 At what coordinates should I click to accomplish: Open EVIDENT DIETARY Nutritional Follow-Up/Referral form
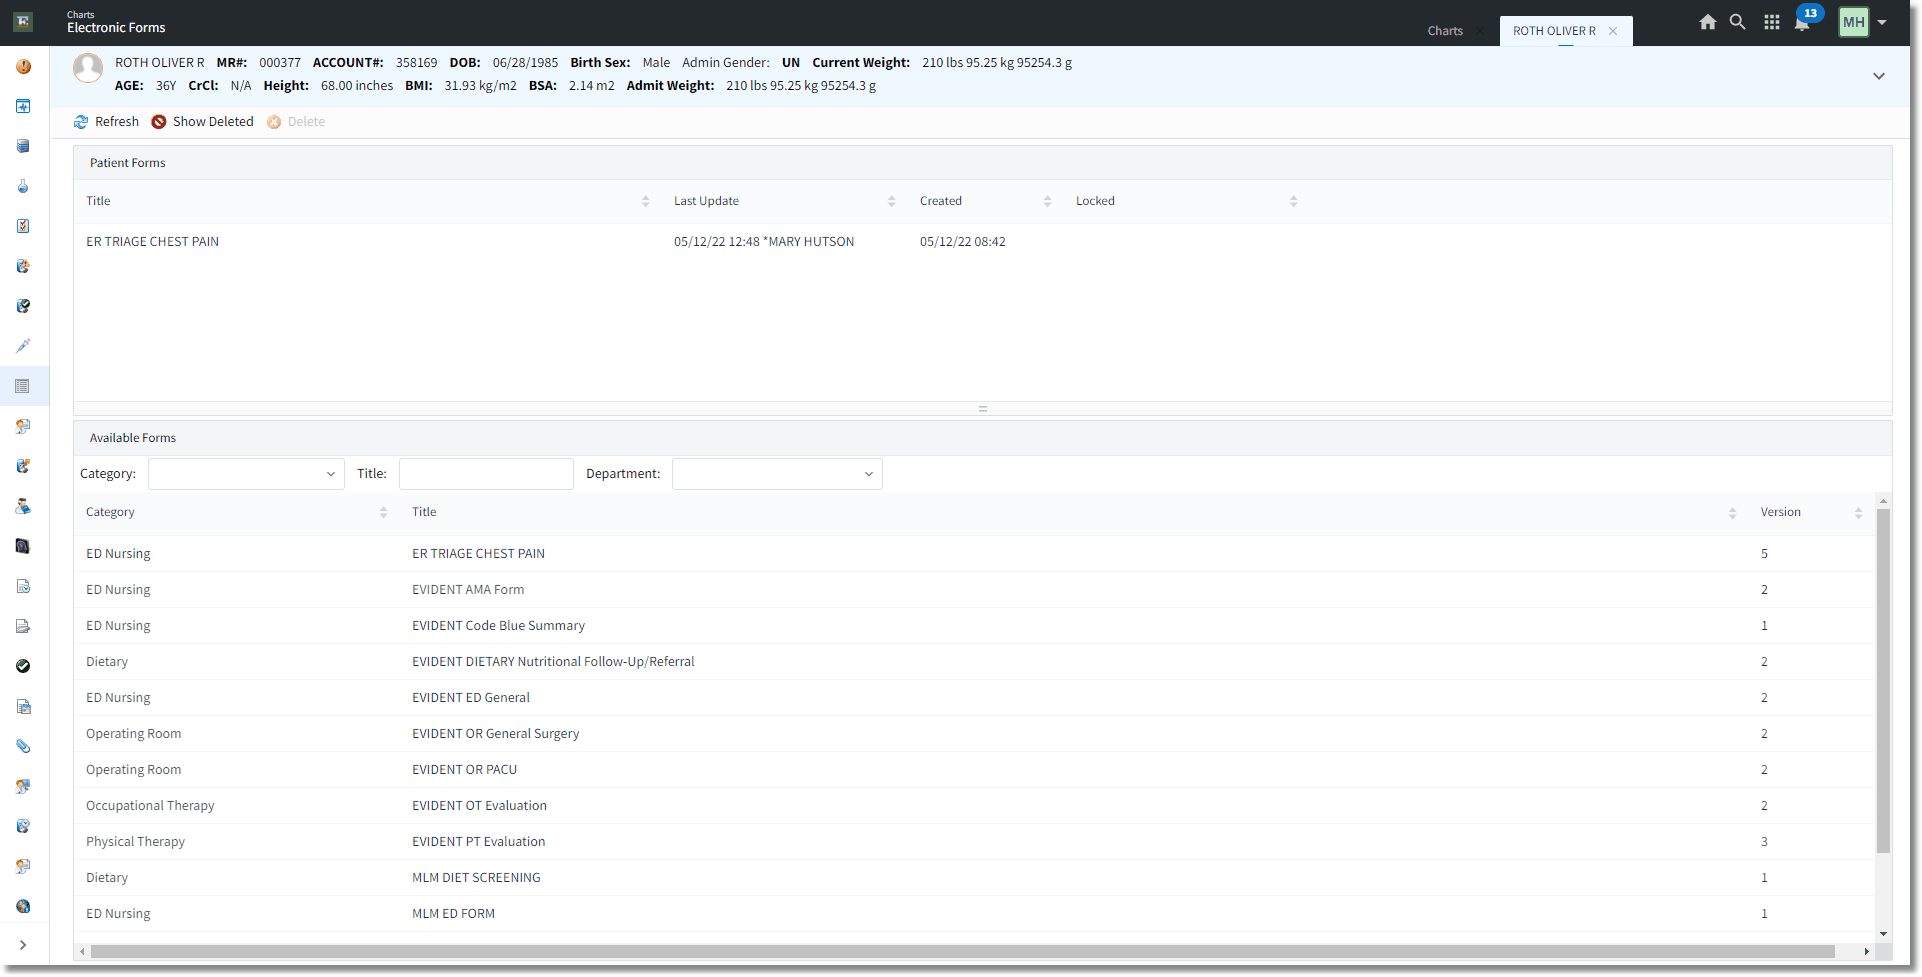(553, 662)
